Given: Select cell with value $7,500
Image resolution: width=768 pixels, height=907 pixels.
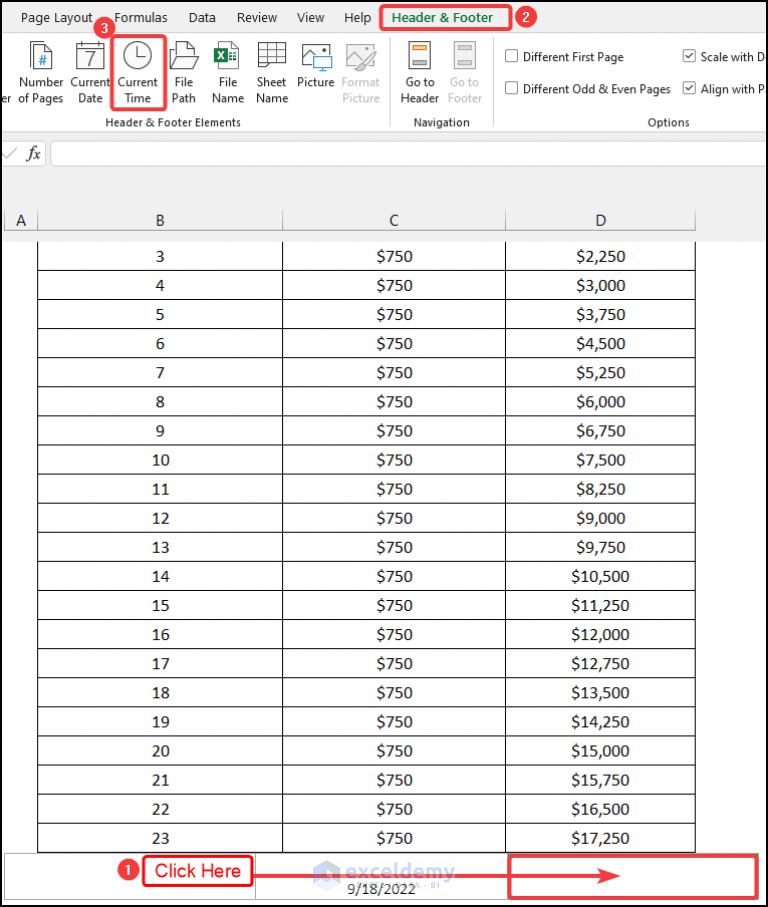Looking at the screenshot, I should click(x=600, y=460).
